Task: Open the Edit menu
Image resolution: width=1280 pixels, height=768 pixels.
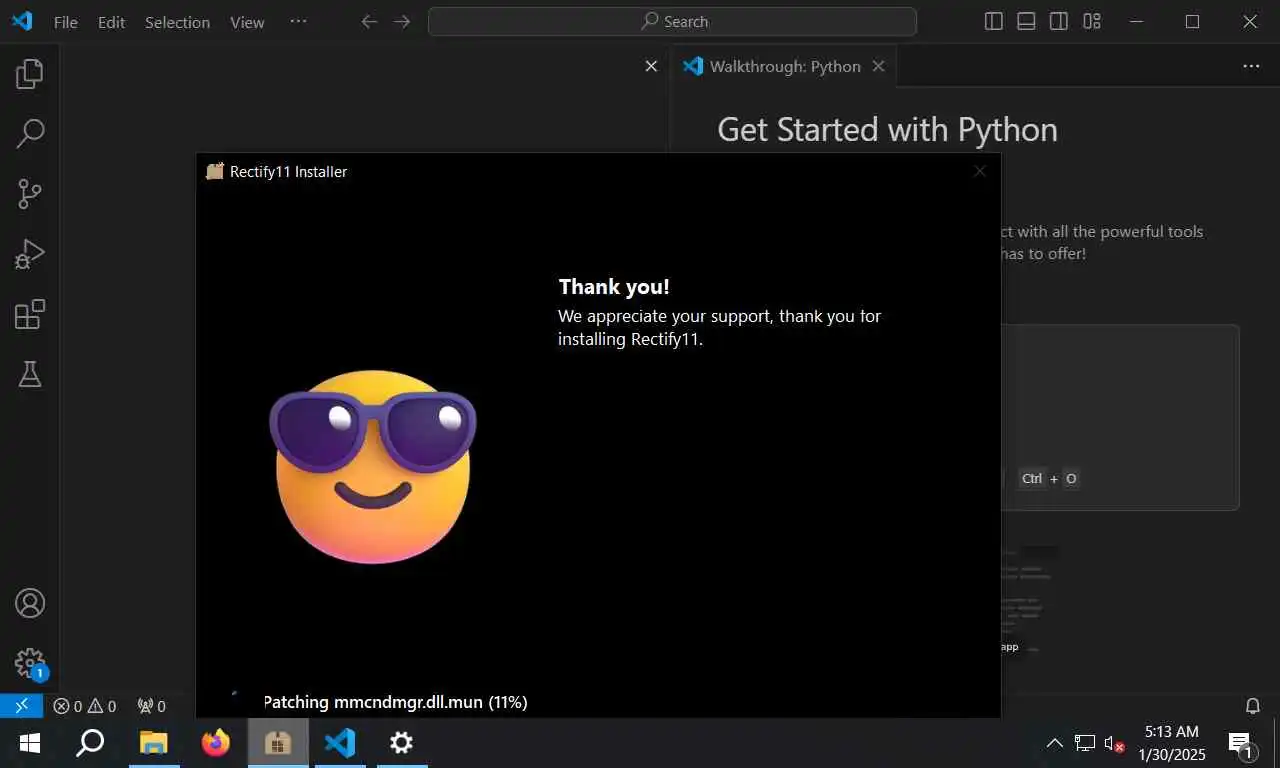Action: (111, 22)
